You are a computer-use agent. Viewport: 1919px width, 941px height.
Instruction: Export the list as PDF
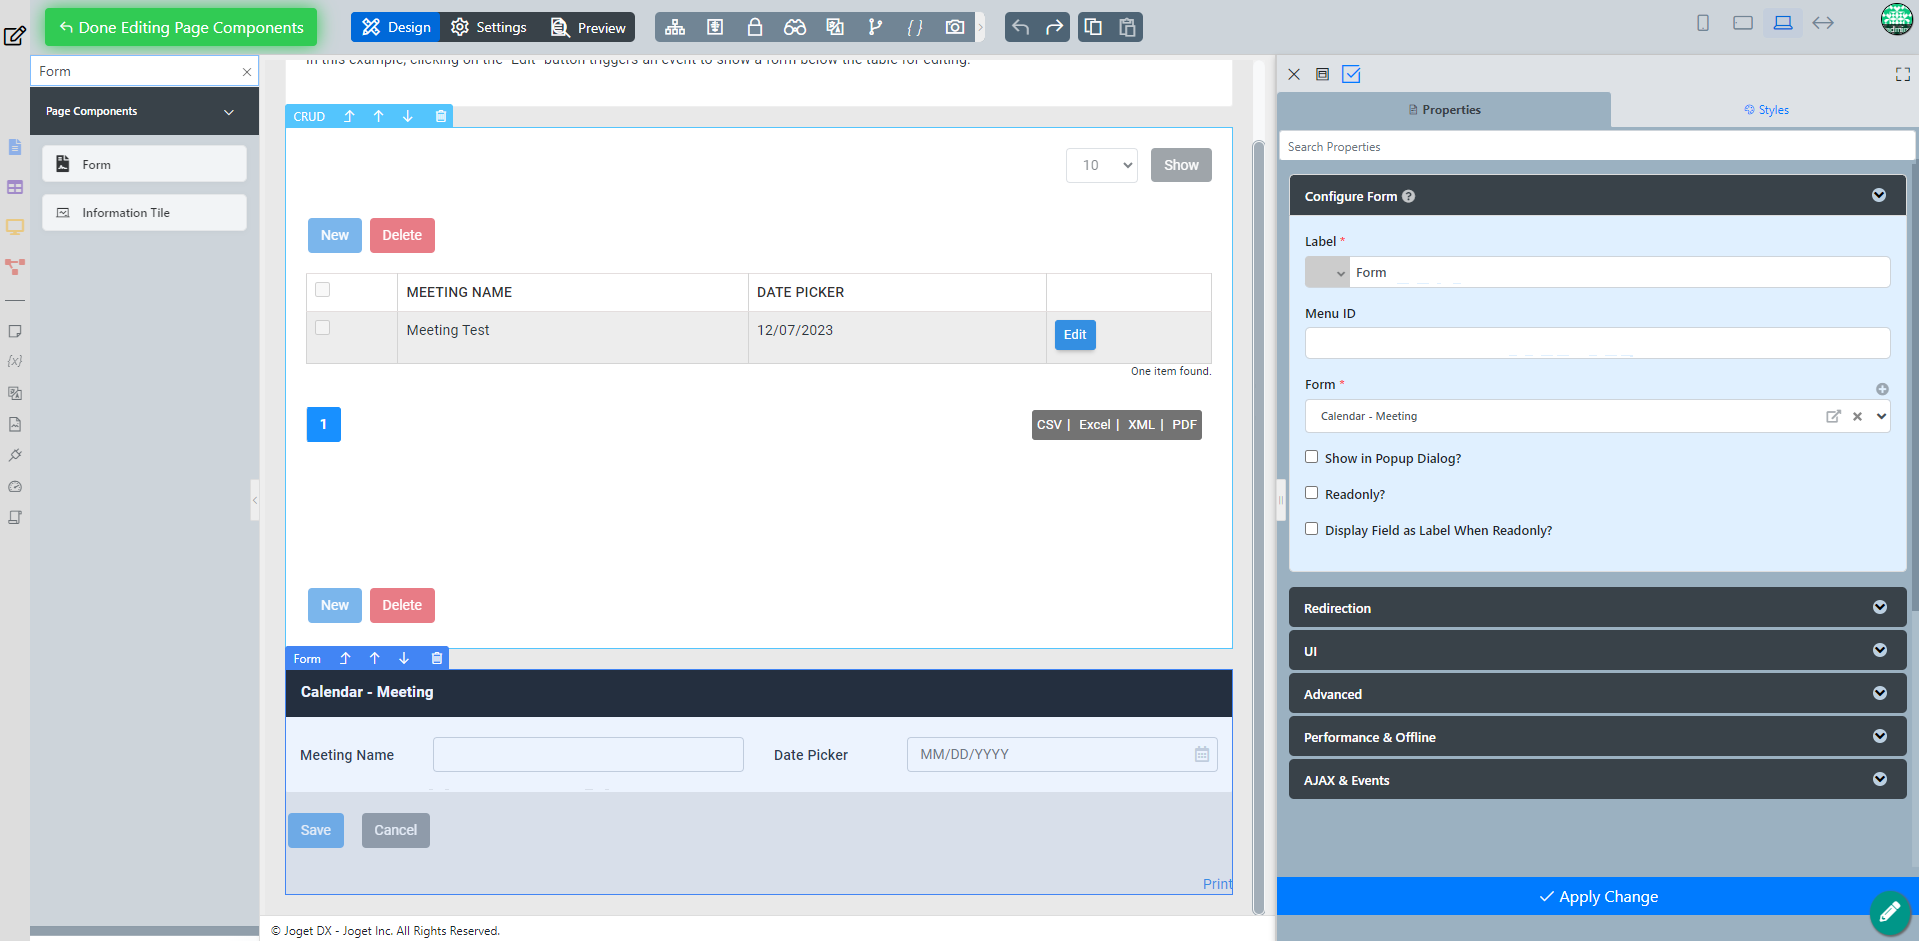[x=1184, y=425]
